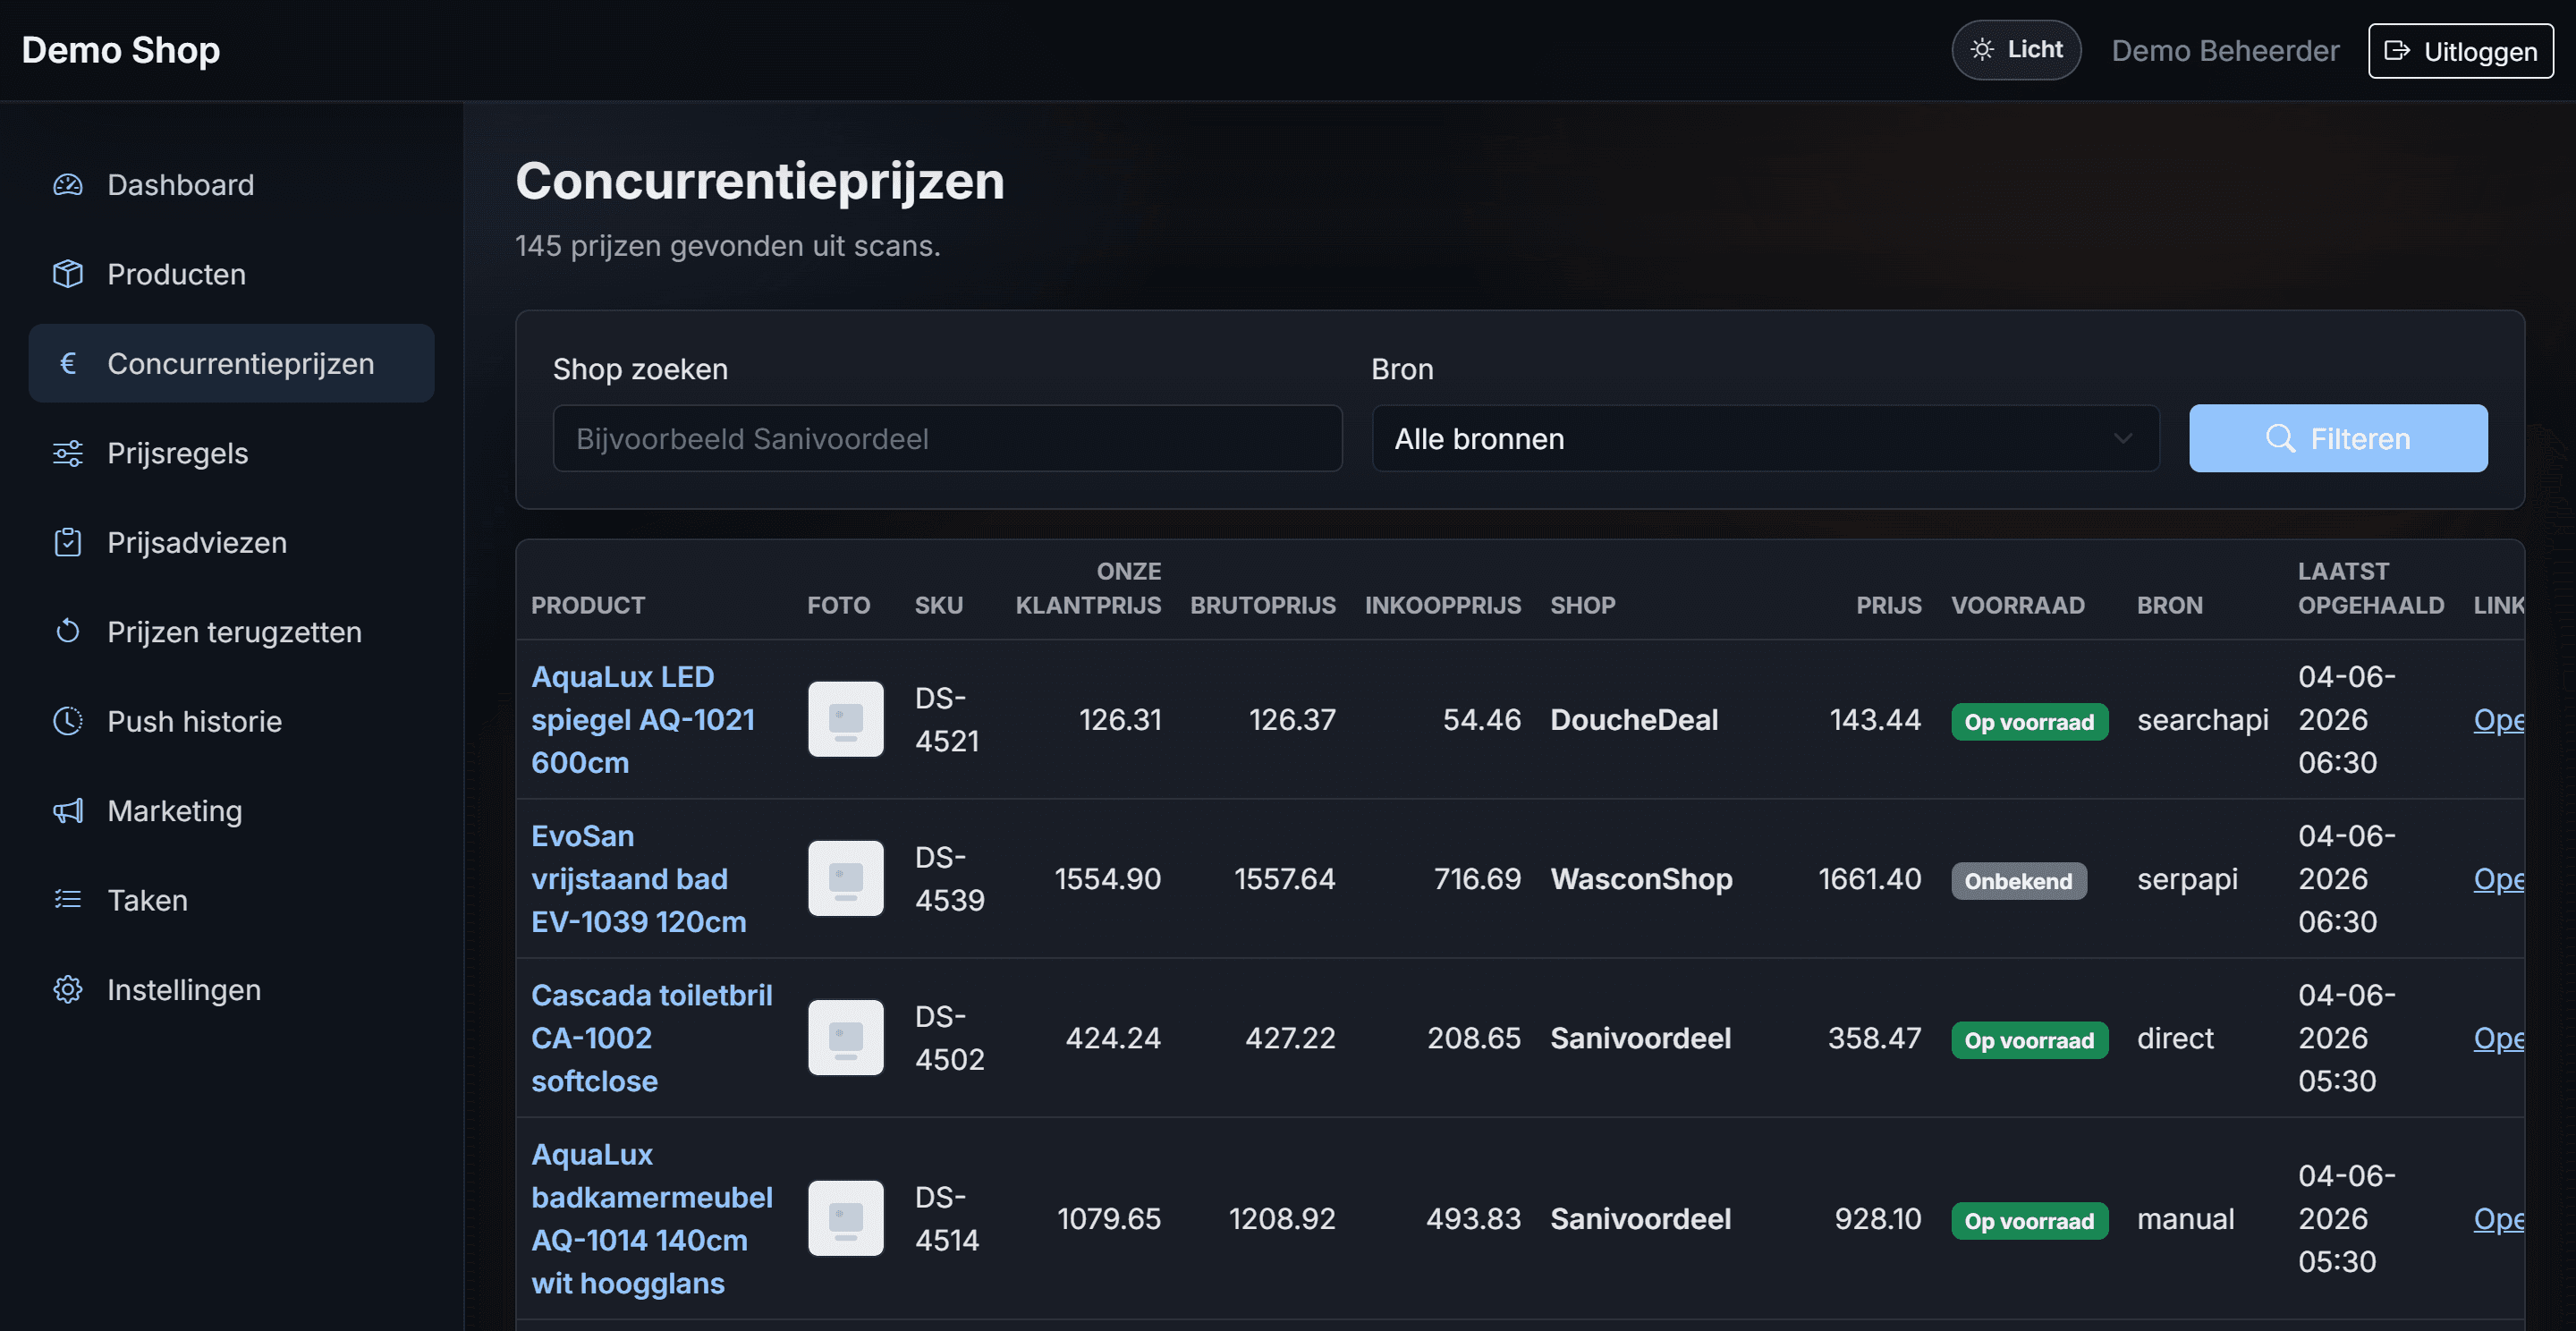This screenshot has height=1331, width=2576.
Task: Click the Prijzen terugzetten reset icon
Action: (68, 632)
